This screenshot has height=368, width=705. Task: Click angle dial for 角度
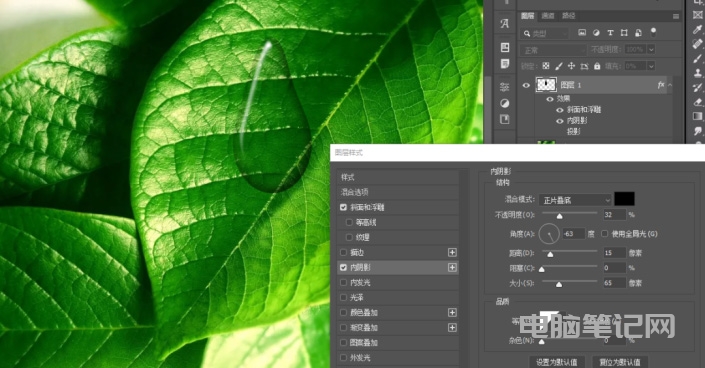click(x=549, y=233)
